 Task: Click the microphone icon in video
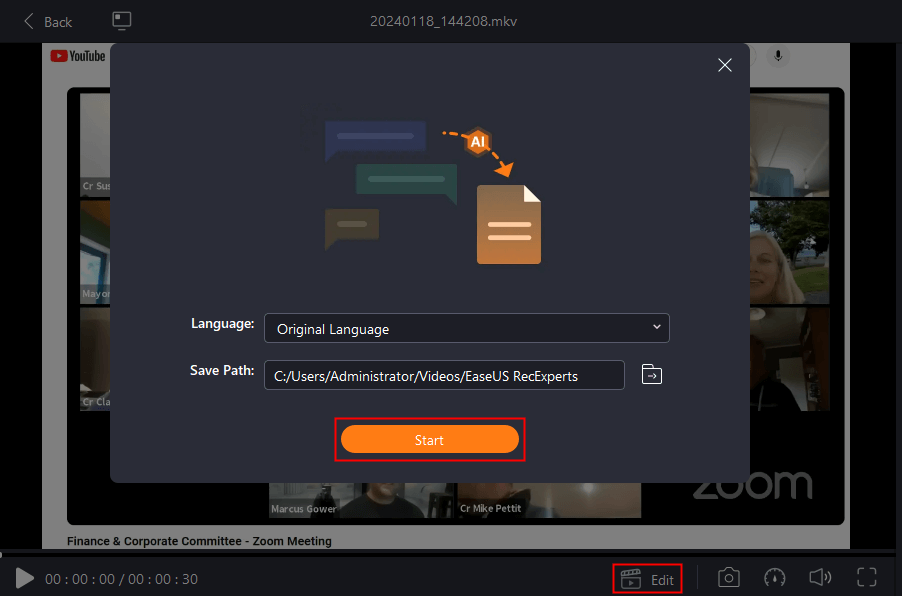pos(778,56)
